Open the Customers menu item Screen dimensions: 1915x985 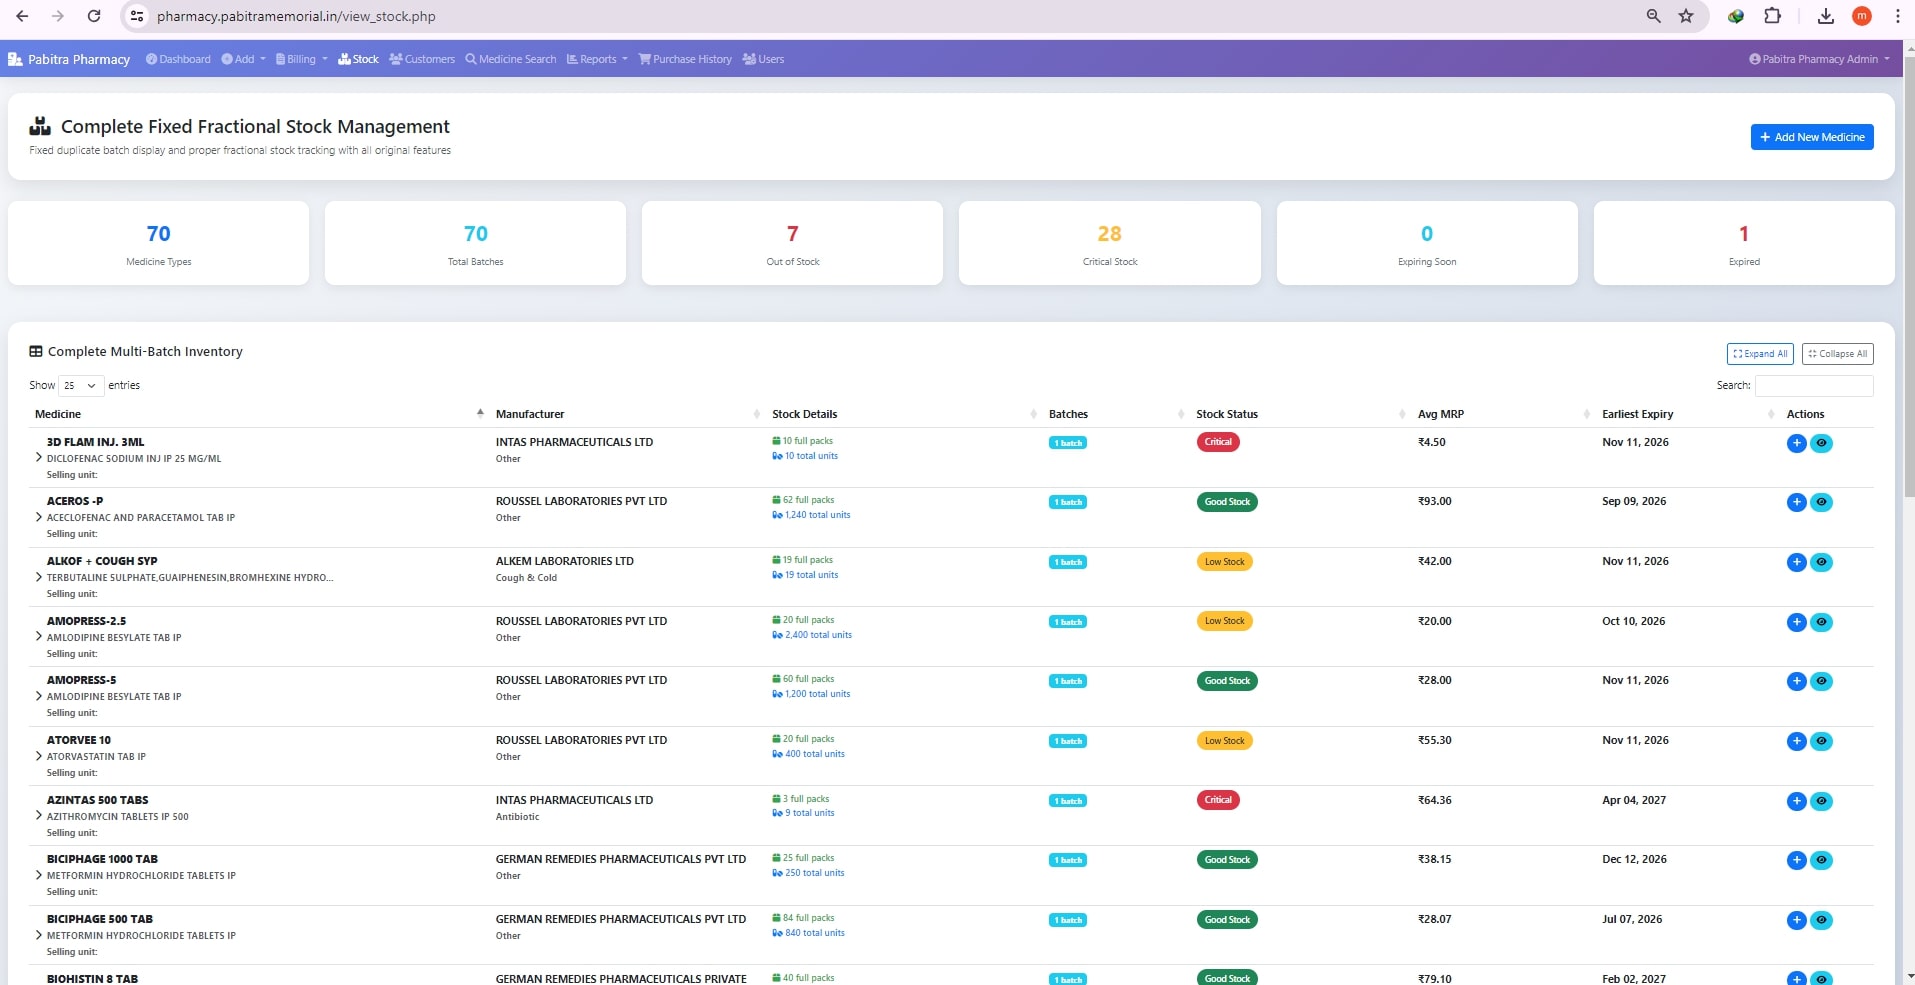click(x=422, y=59)
